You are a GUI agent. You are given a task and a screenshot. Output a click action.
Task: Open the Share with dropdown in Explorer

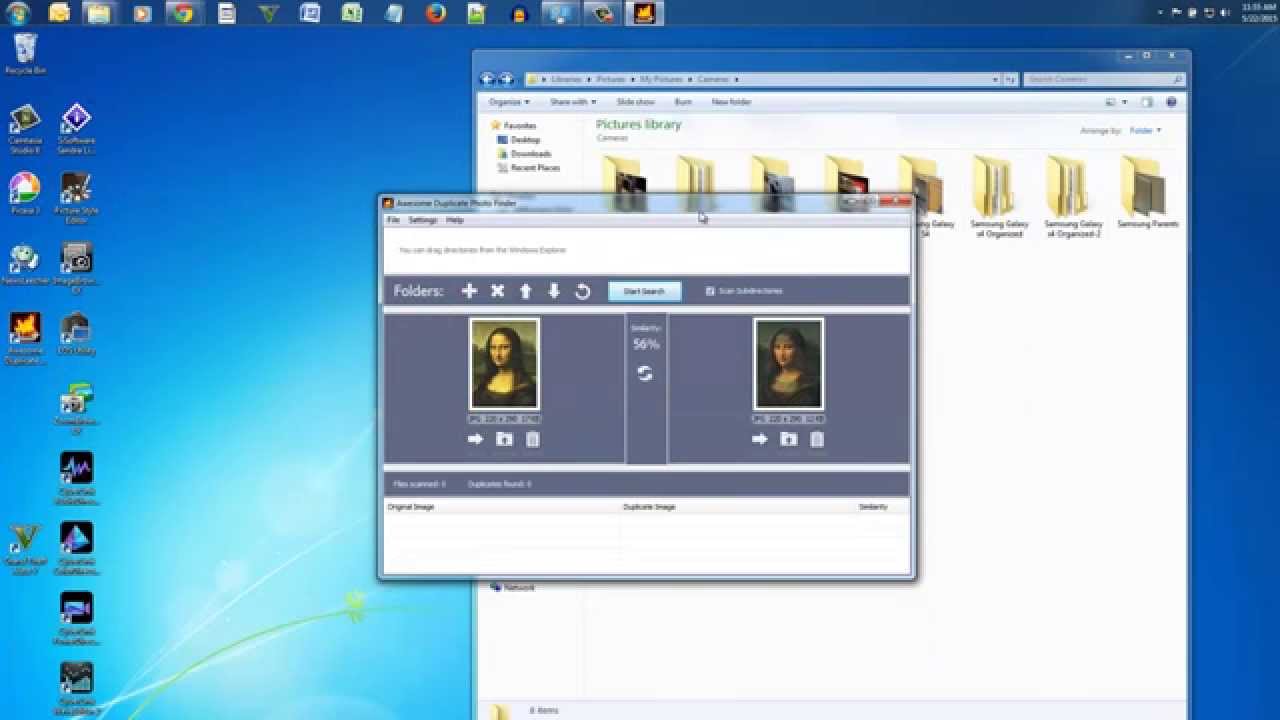[x=573, y=102]
